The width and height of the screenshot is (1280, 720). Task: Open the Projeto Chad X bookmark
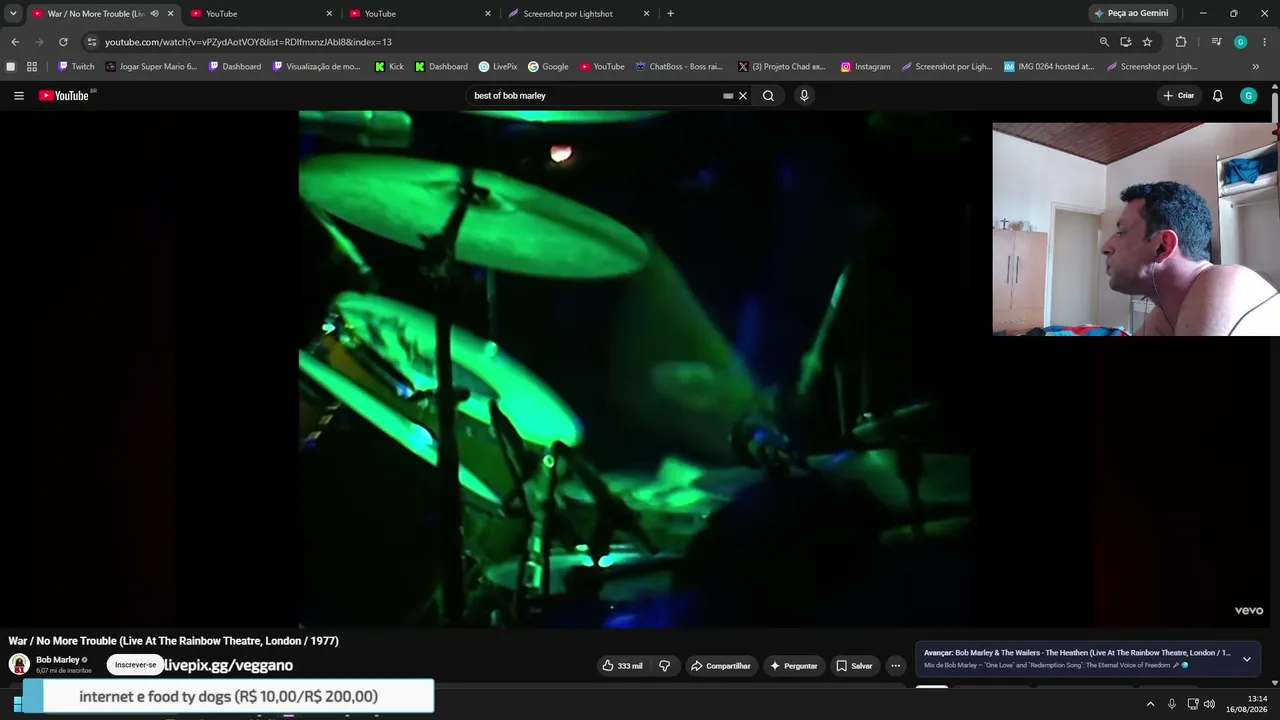(782, 67)
